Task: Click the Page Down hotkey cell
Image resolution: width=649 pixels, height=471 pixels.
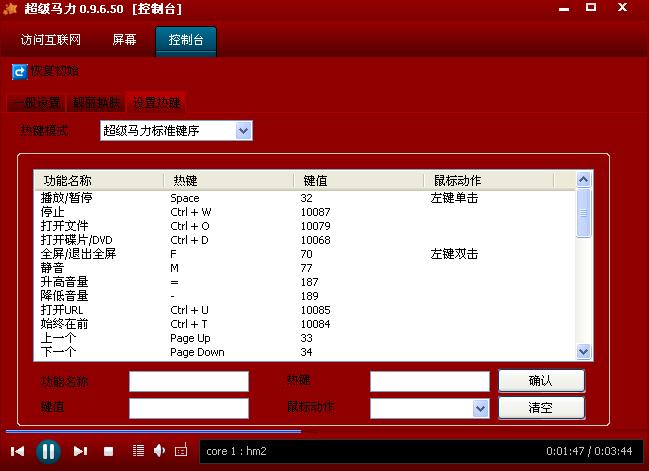Action: [197, 352]
